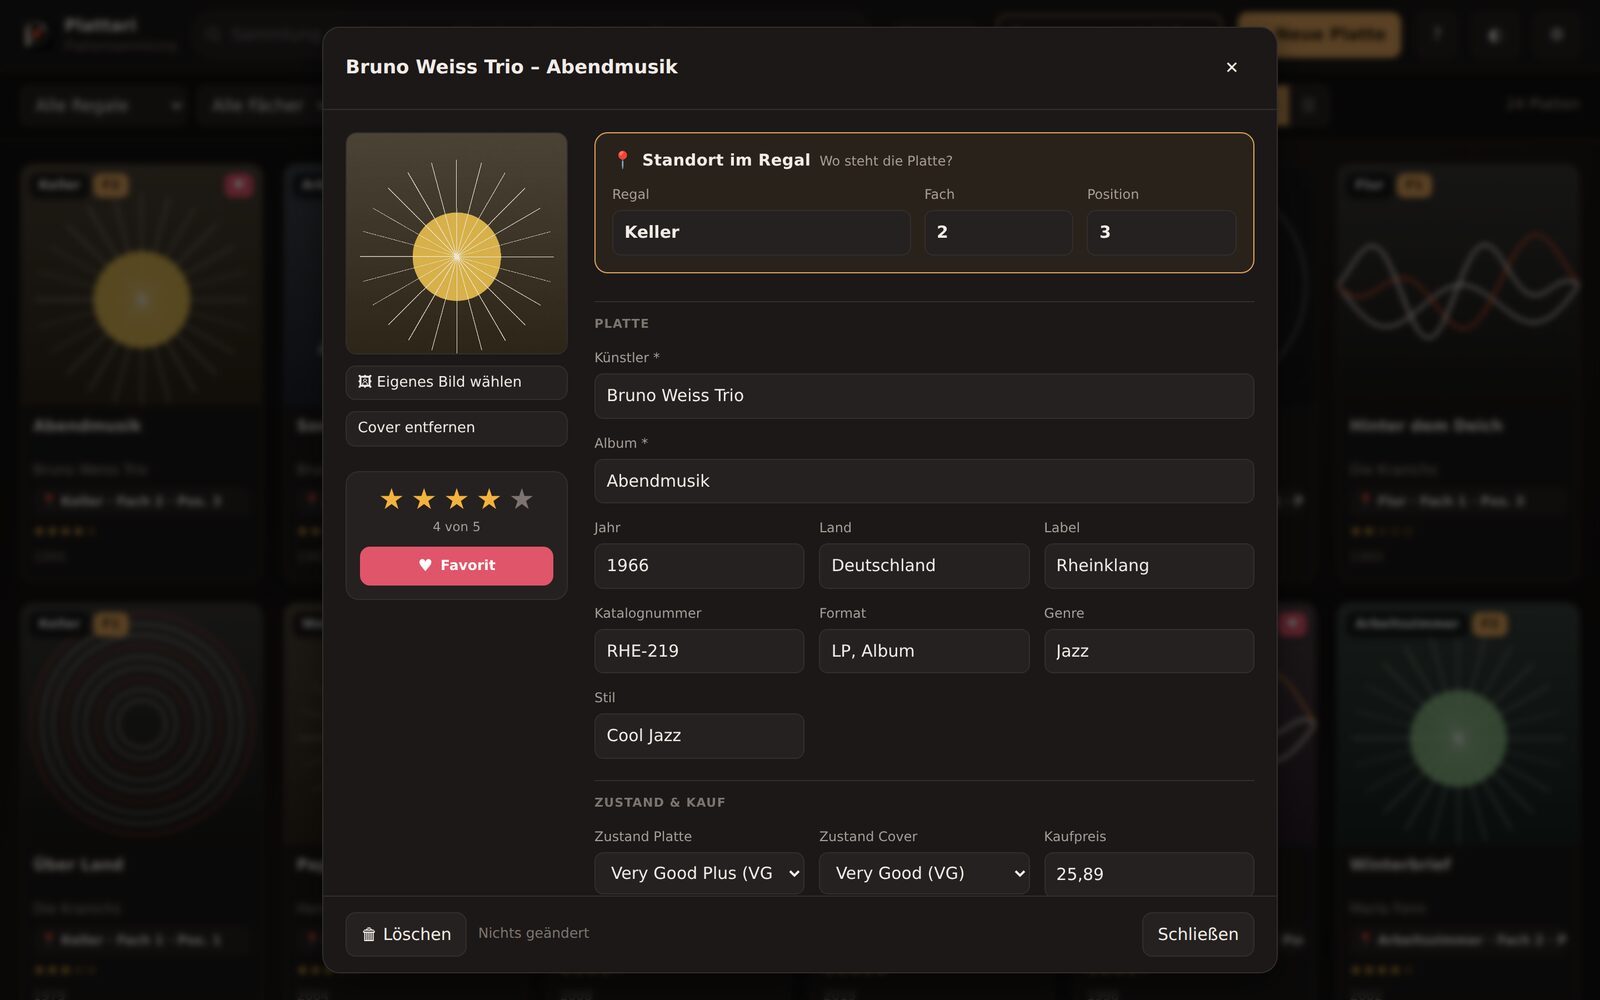Focus the Regal field containing Keller
The height and width of the screenshot is (1000, 1600).
761,232
